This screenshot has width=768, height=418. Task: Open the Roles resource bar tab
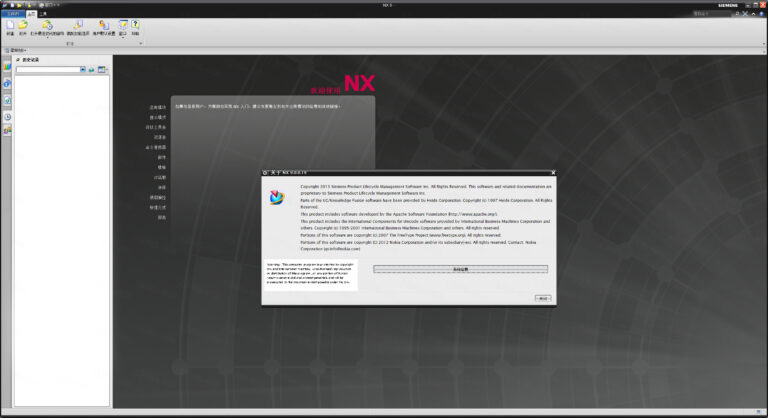pos(7,130)
